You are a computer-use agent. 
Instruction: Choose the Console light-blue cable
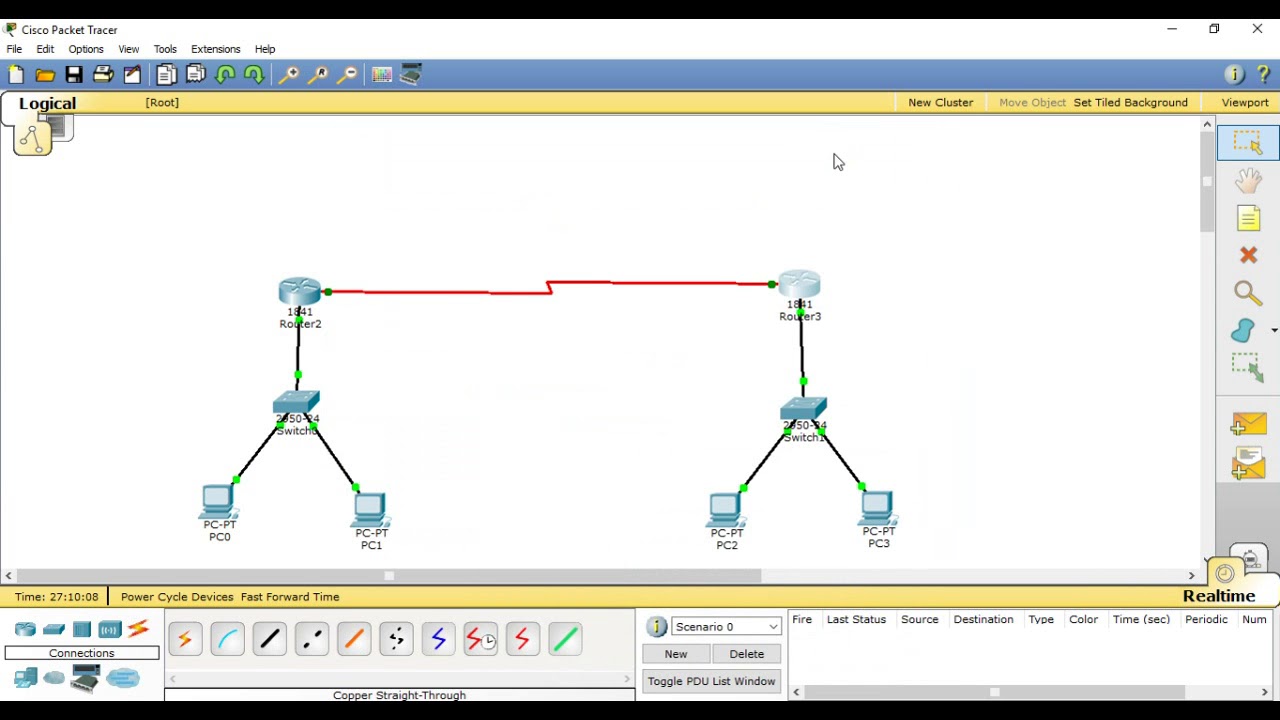227,639
